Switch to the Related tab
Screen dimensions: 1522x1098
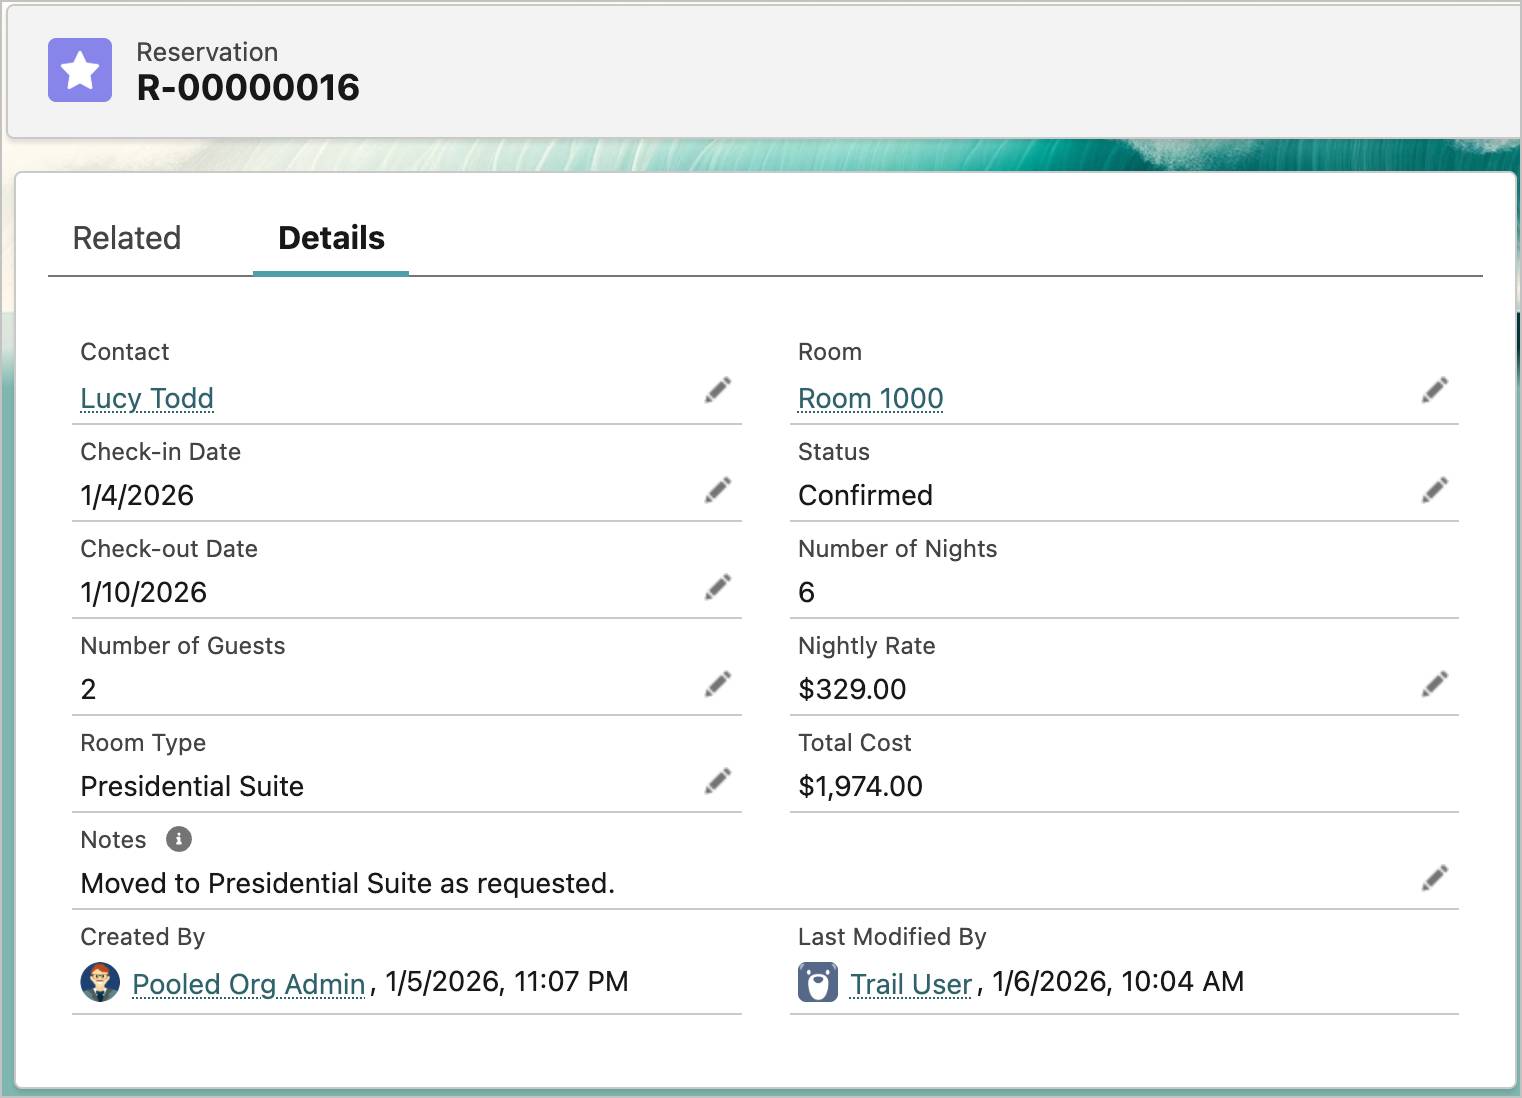[x=127, y=238]
